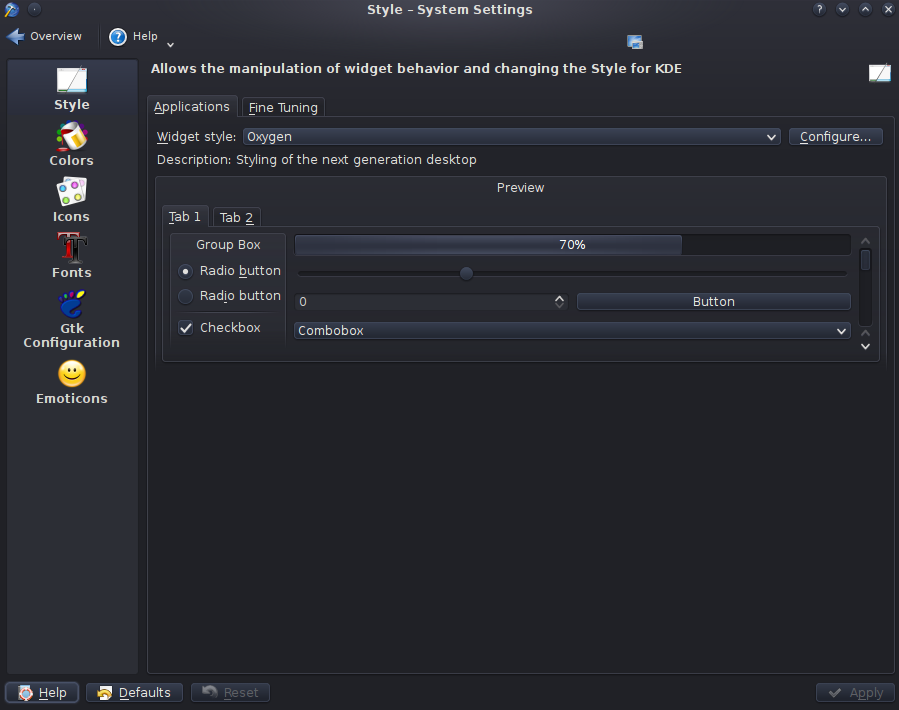Viewport: 899px width, 710px height.
Task: Open the Gtk Configuration module
Action: [x=72, y=319]
